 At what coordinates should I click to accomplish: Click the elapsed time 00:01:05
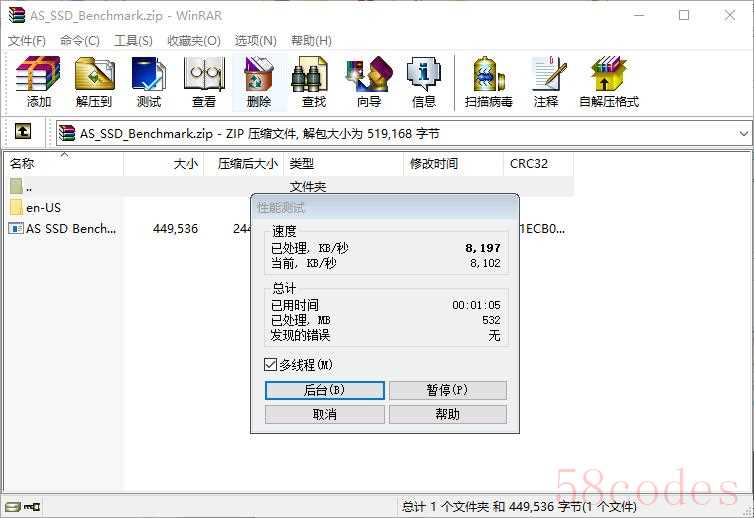point(476,305)
